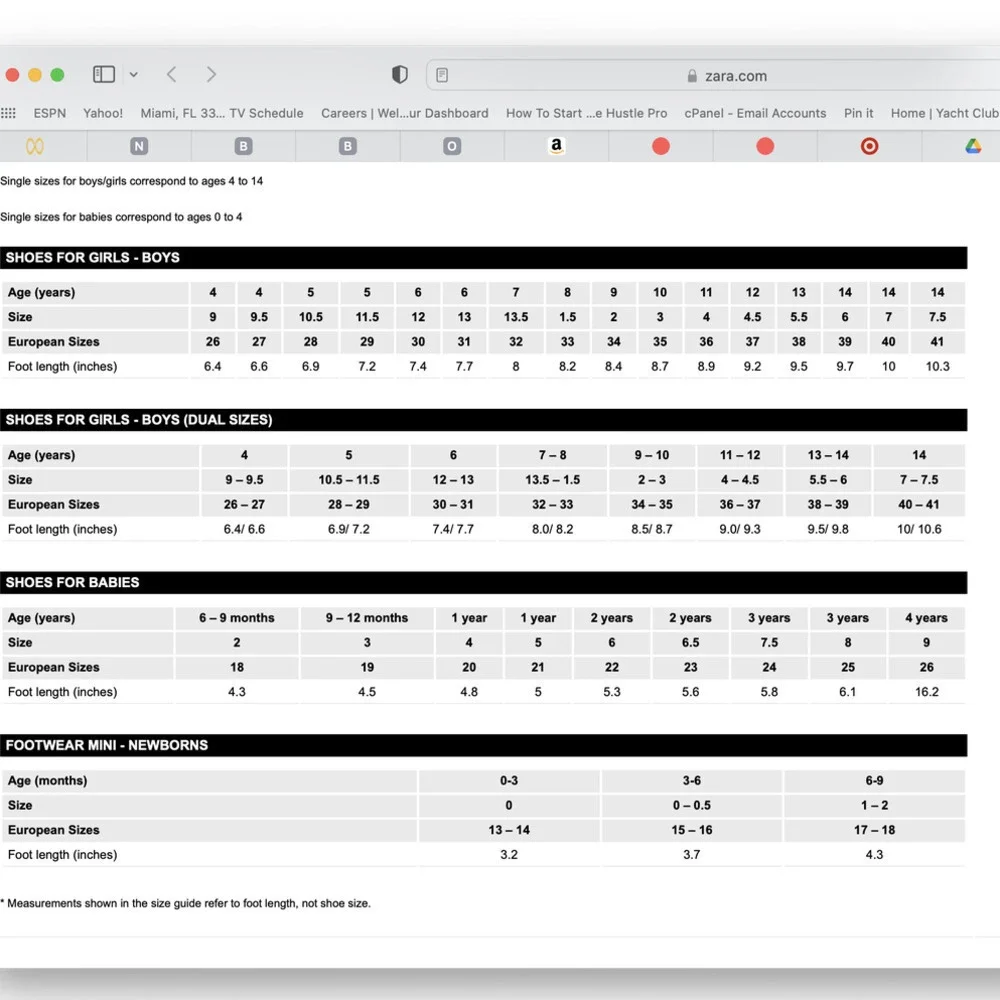Open the privacy report shield icon
The width and height of the screenshot is (1000, 1000).
point(400,75)
